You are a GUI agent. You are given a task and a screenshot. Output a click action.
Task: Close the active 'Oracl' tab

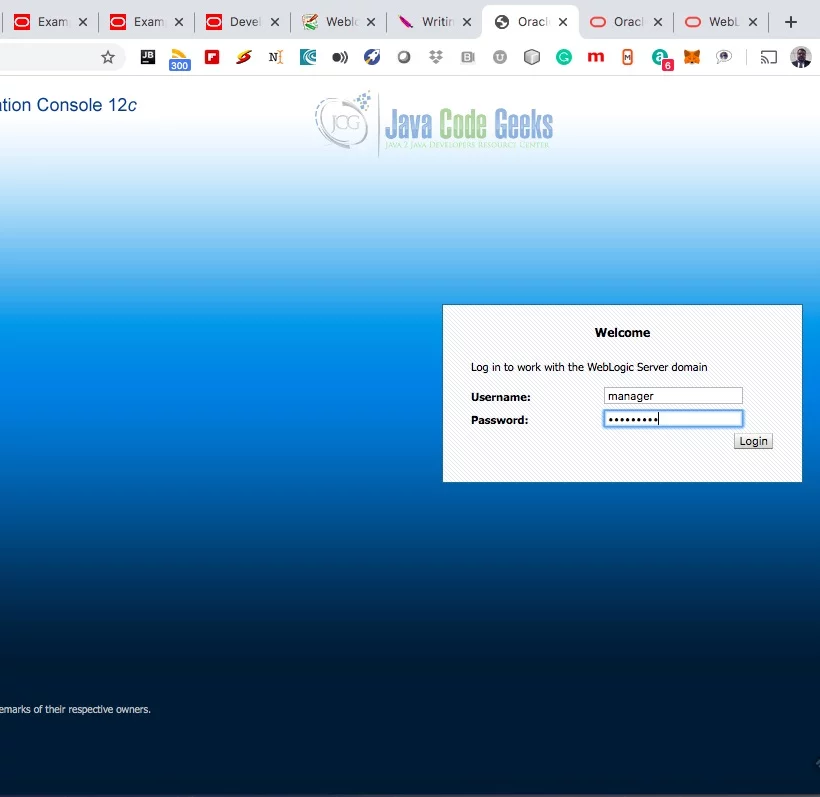[x=563, y=22]
